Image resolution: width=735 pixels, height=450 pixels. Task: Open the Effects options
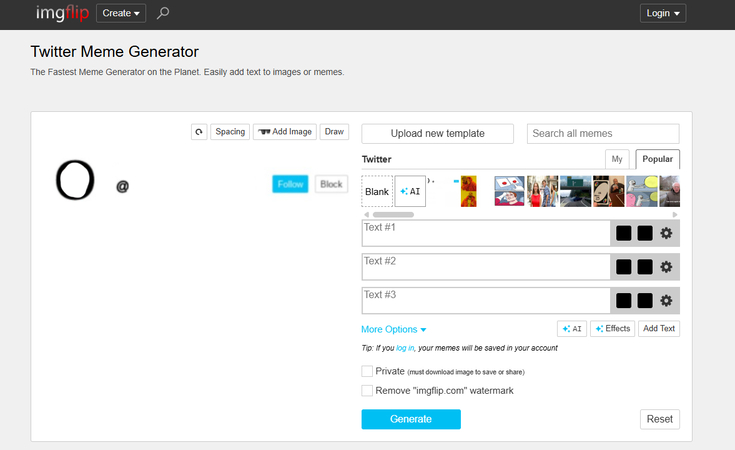click(613, 329)
